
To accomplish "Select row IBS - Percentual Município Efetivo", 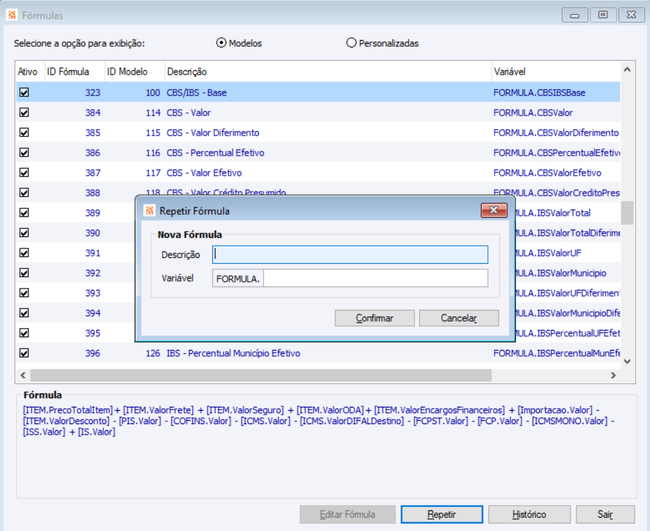I will coord(318,353).
